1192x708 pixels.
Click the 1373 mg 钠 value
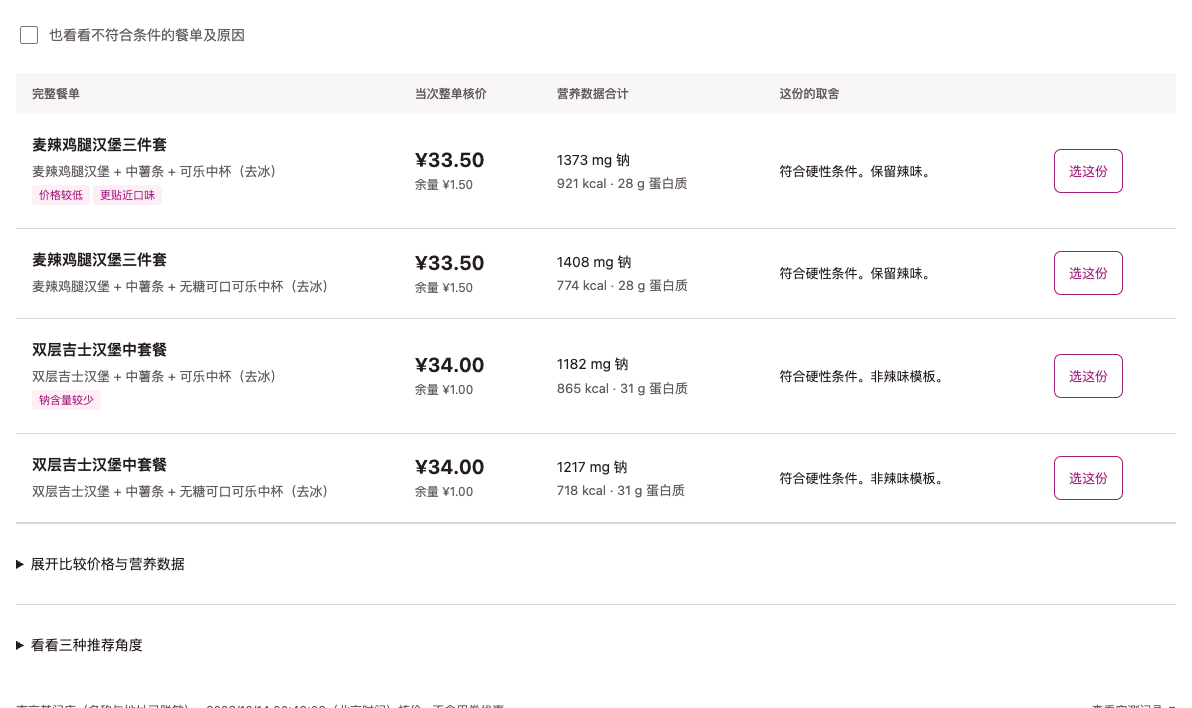click(593, 160)
